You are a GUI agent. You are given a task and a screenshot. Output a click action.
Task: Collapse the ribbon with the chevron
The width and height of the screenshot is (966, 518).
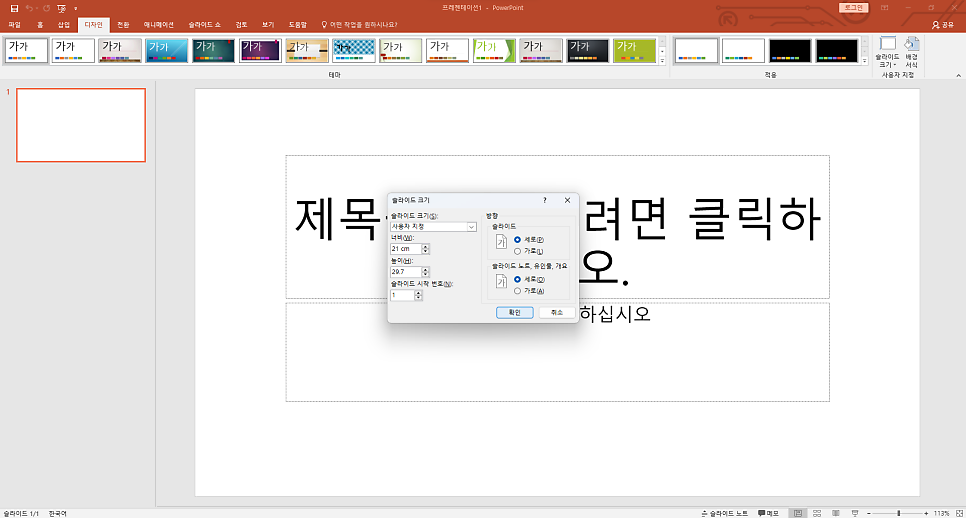pyautogui.click(x=958, y=75)
